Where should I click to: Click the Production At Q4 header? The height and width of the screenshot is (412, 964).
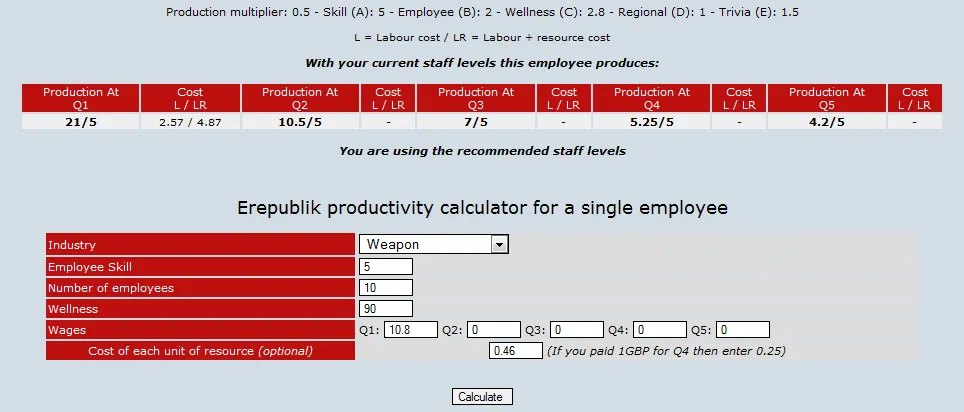652,98
